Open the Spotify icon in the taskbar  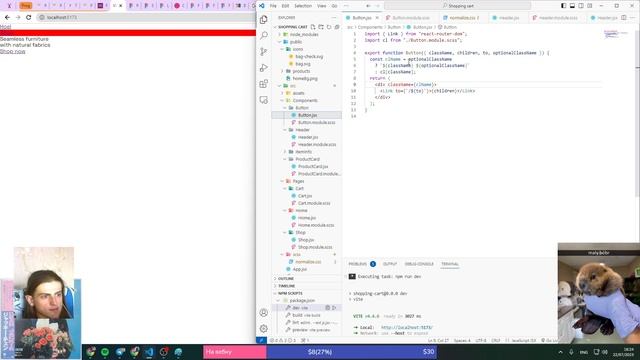coord(105,352)
